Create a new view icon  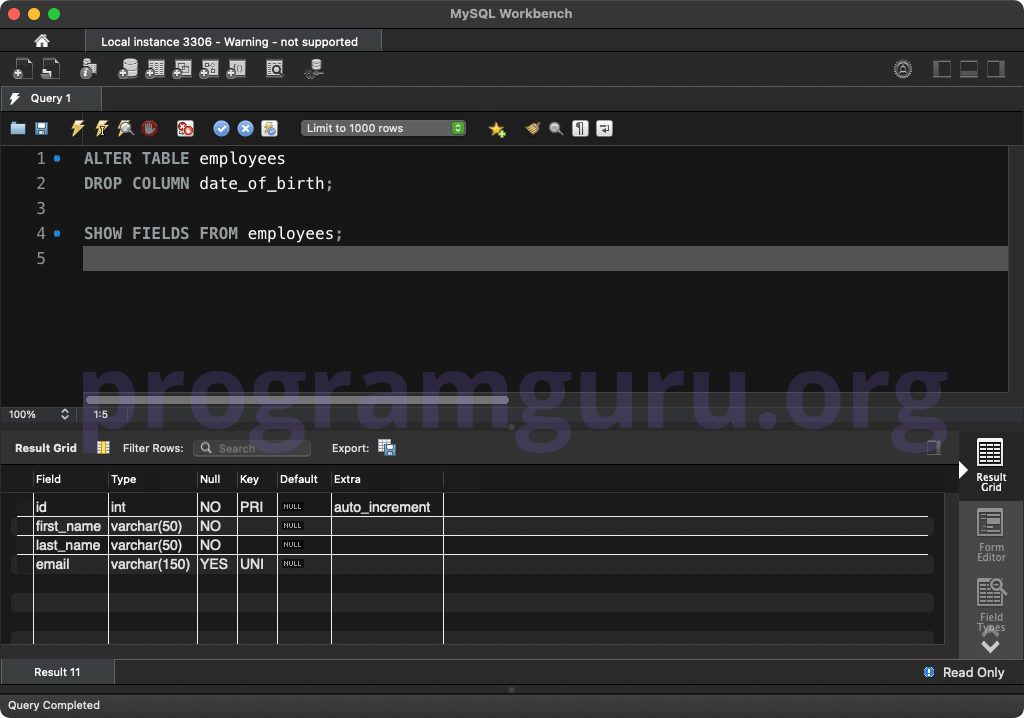tap(182, 69)
